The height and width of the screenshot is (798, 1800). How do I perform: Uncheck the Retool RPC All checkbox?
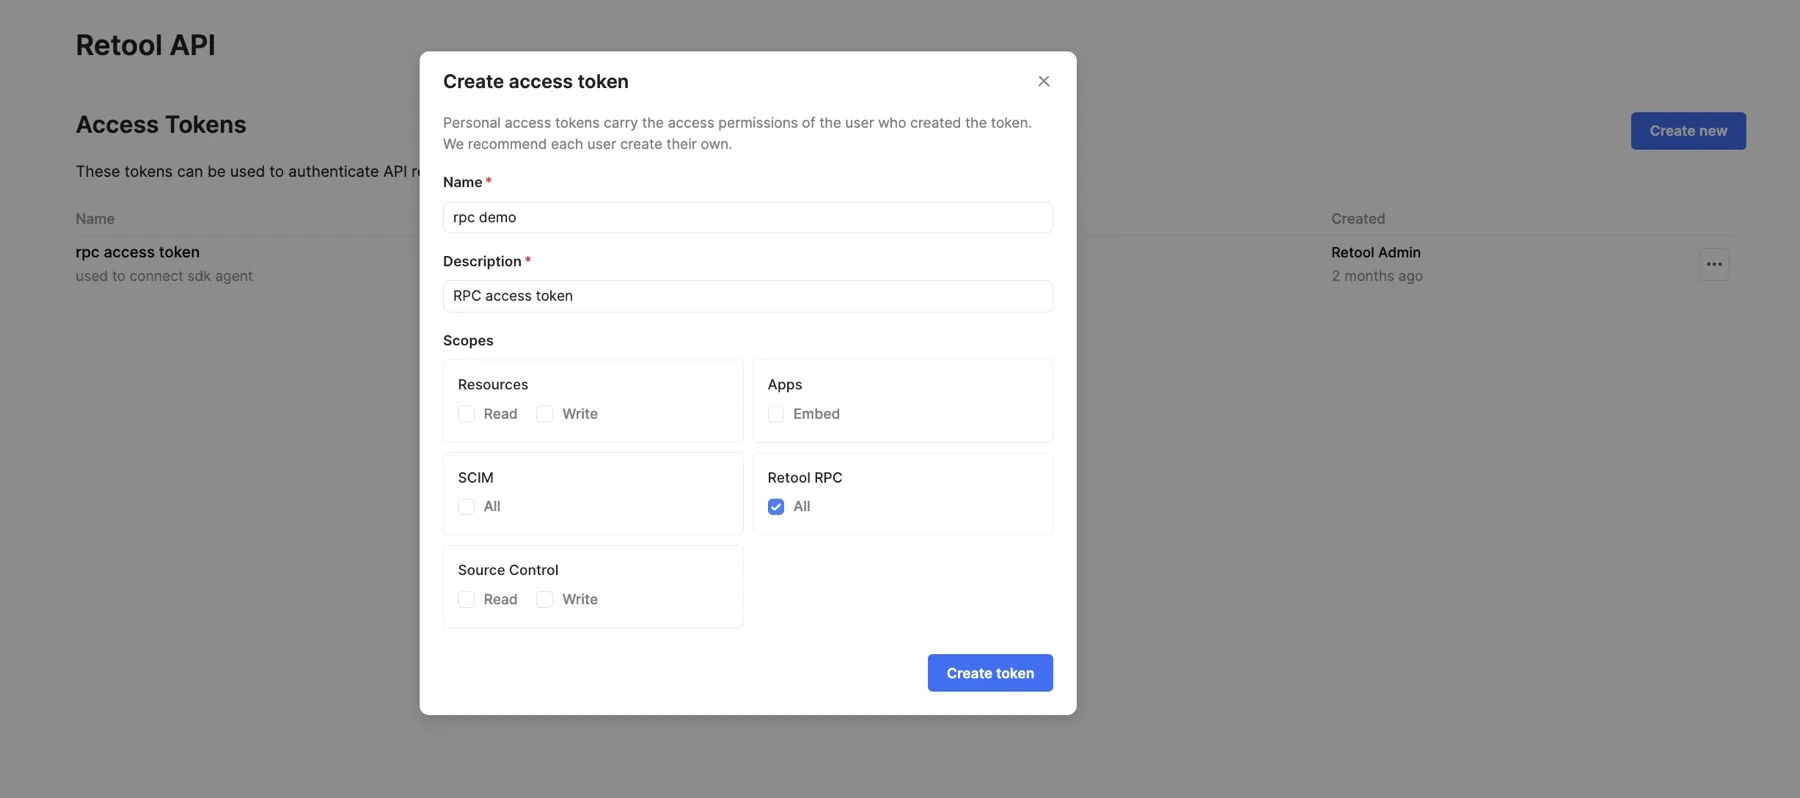776,507
